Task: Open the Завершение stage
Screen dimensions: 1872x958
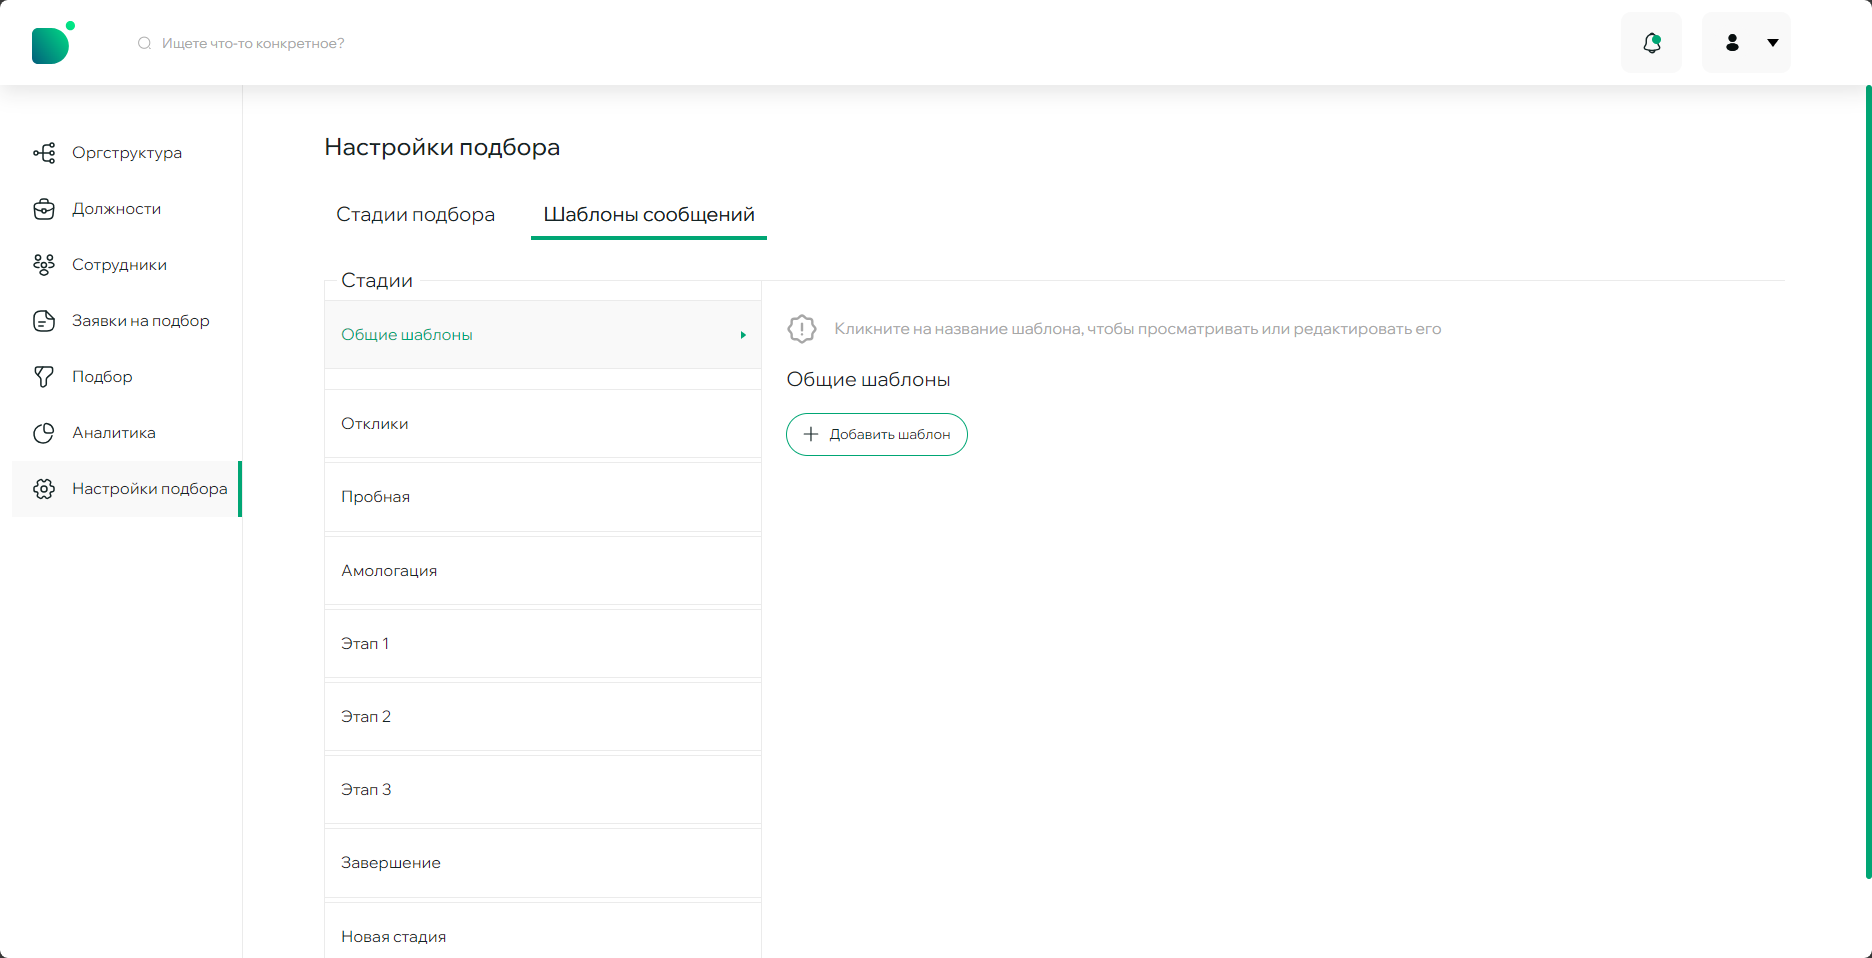Action: [x=543, y=863]
